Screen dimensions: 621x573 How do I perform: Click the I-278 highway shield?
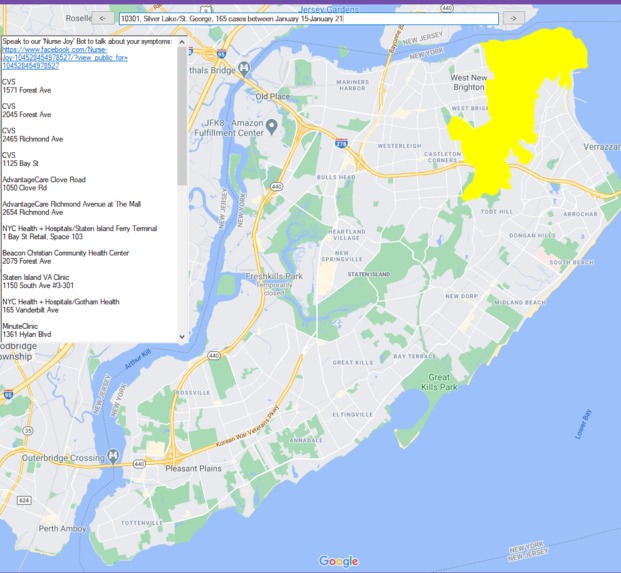point(341,142)
